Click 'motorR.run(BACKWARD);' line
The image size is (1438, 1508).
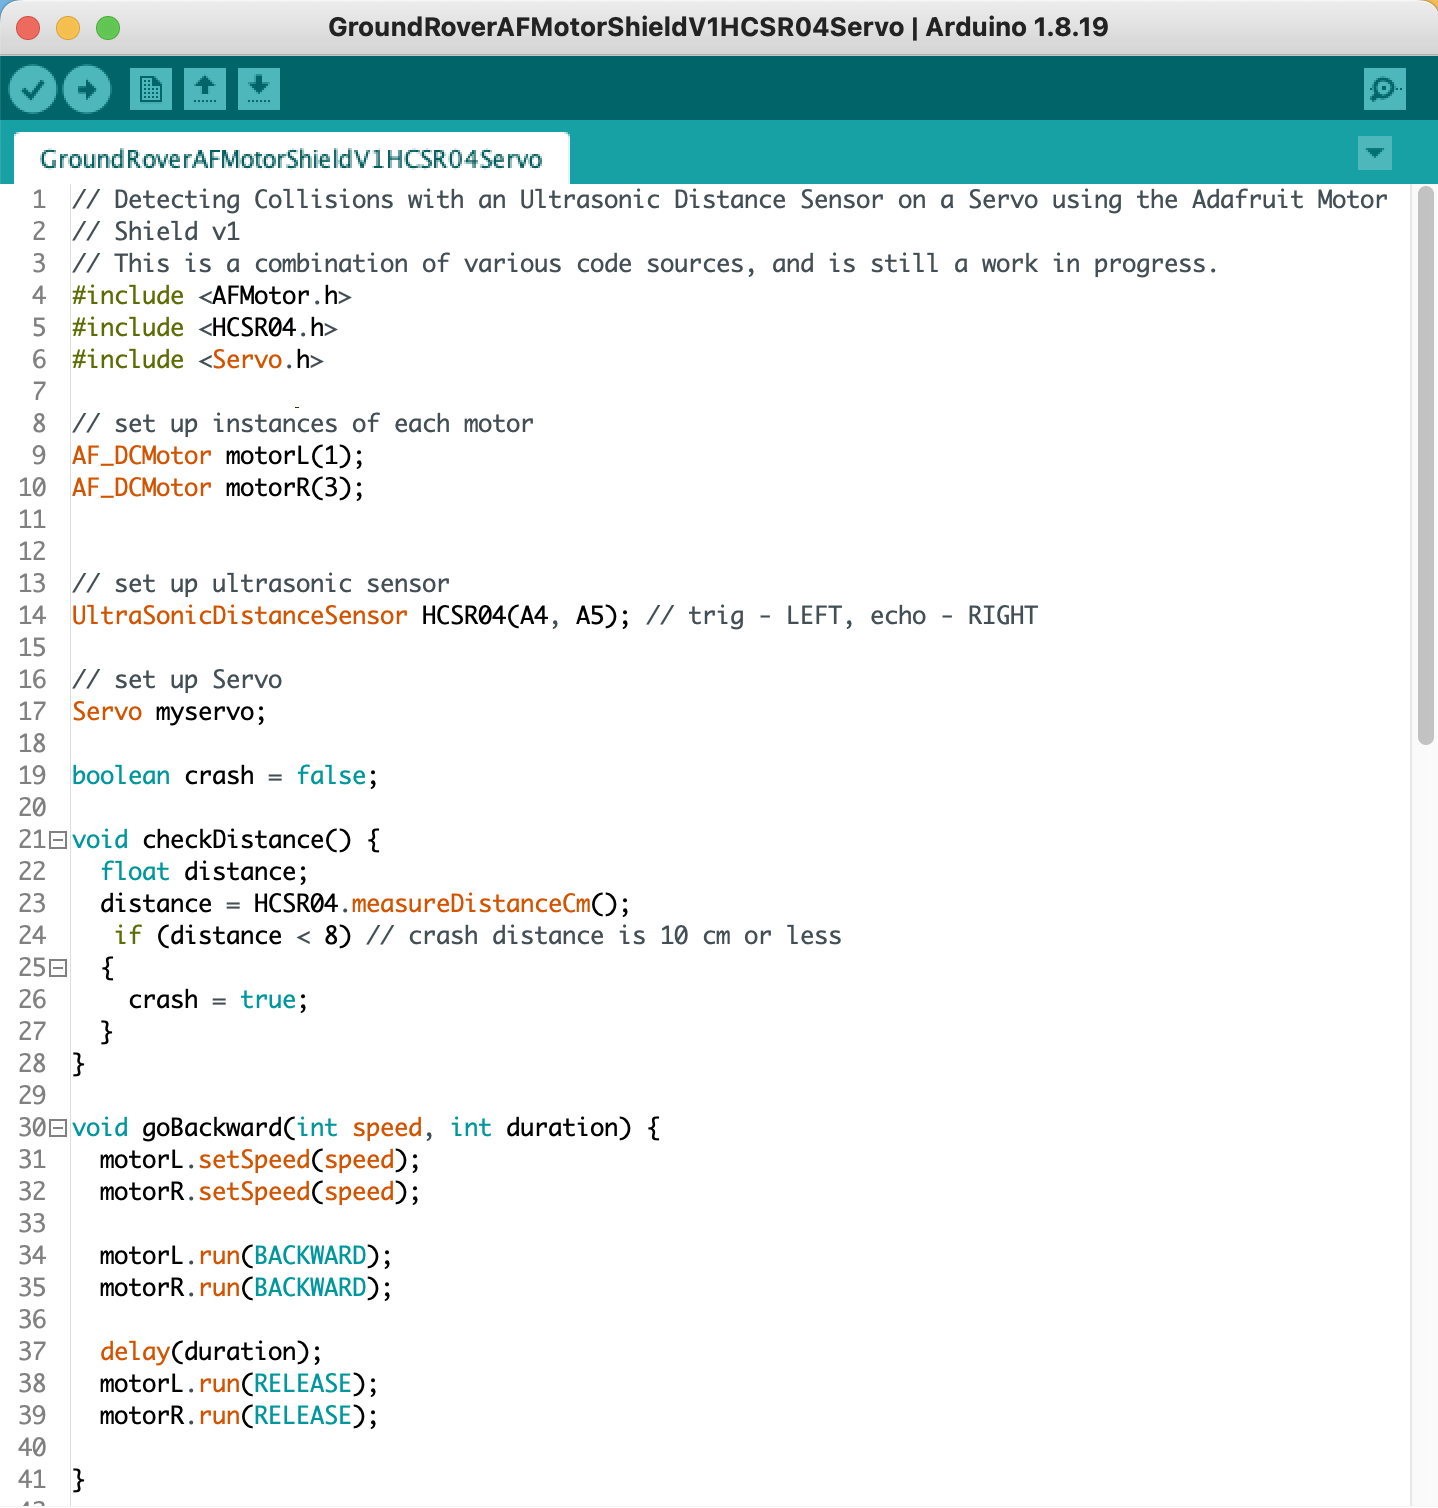246,1288
